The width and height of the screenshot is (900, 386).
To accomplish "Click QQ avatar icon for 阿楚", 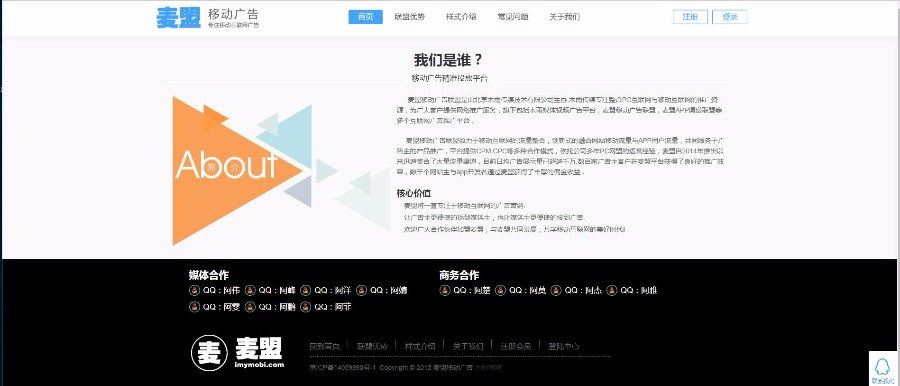I will pyautogui.click(x=445, y=291).
